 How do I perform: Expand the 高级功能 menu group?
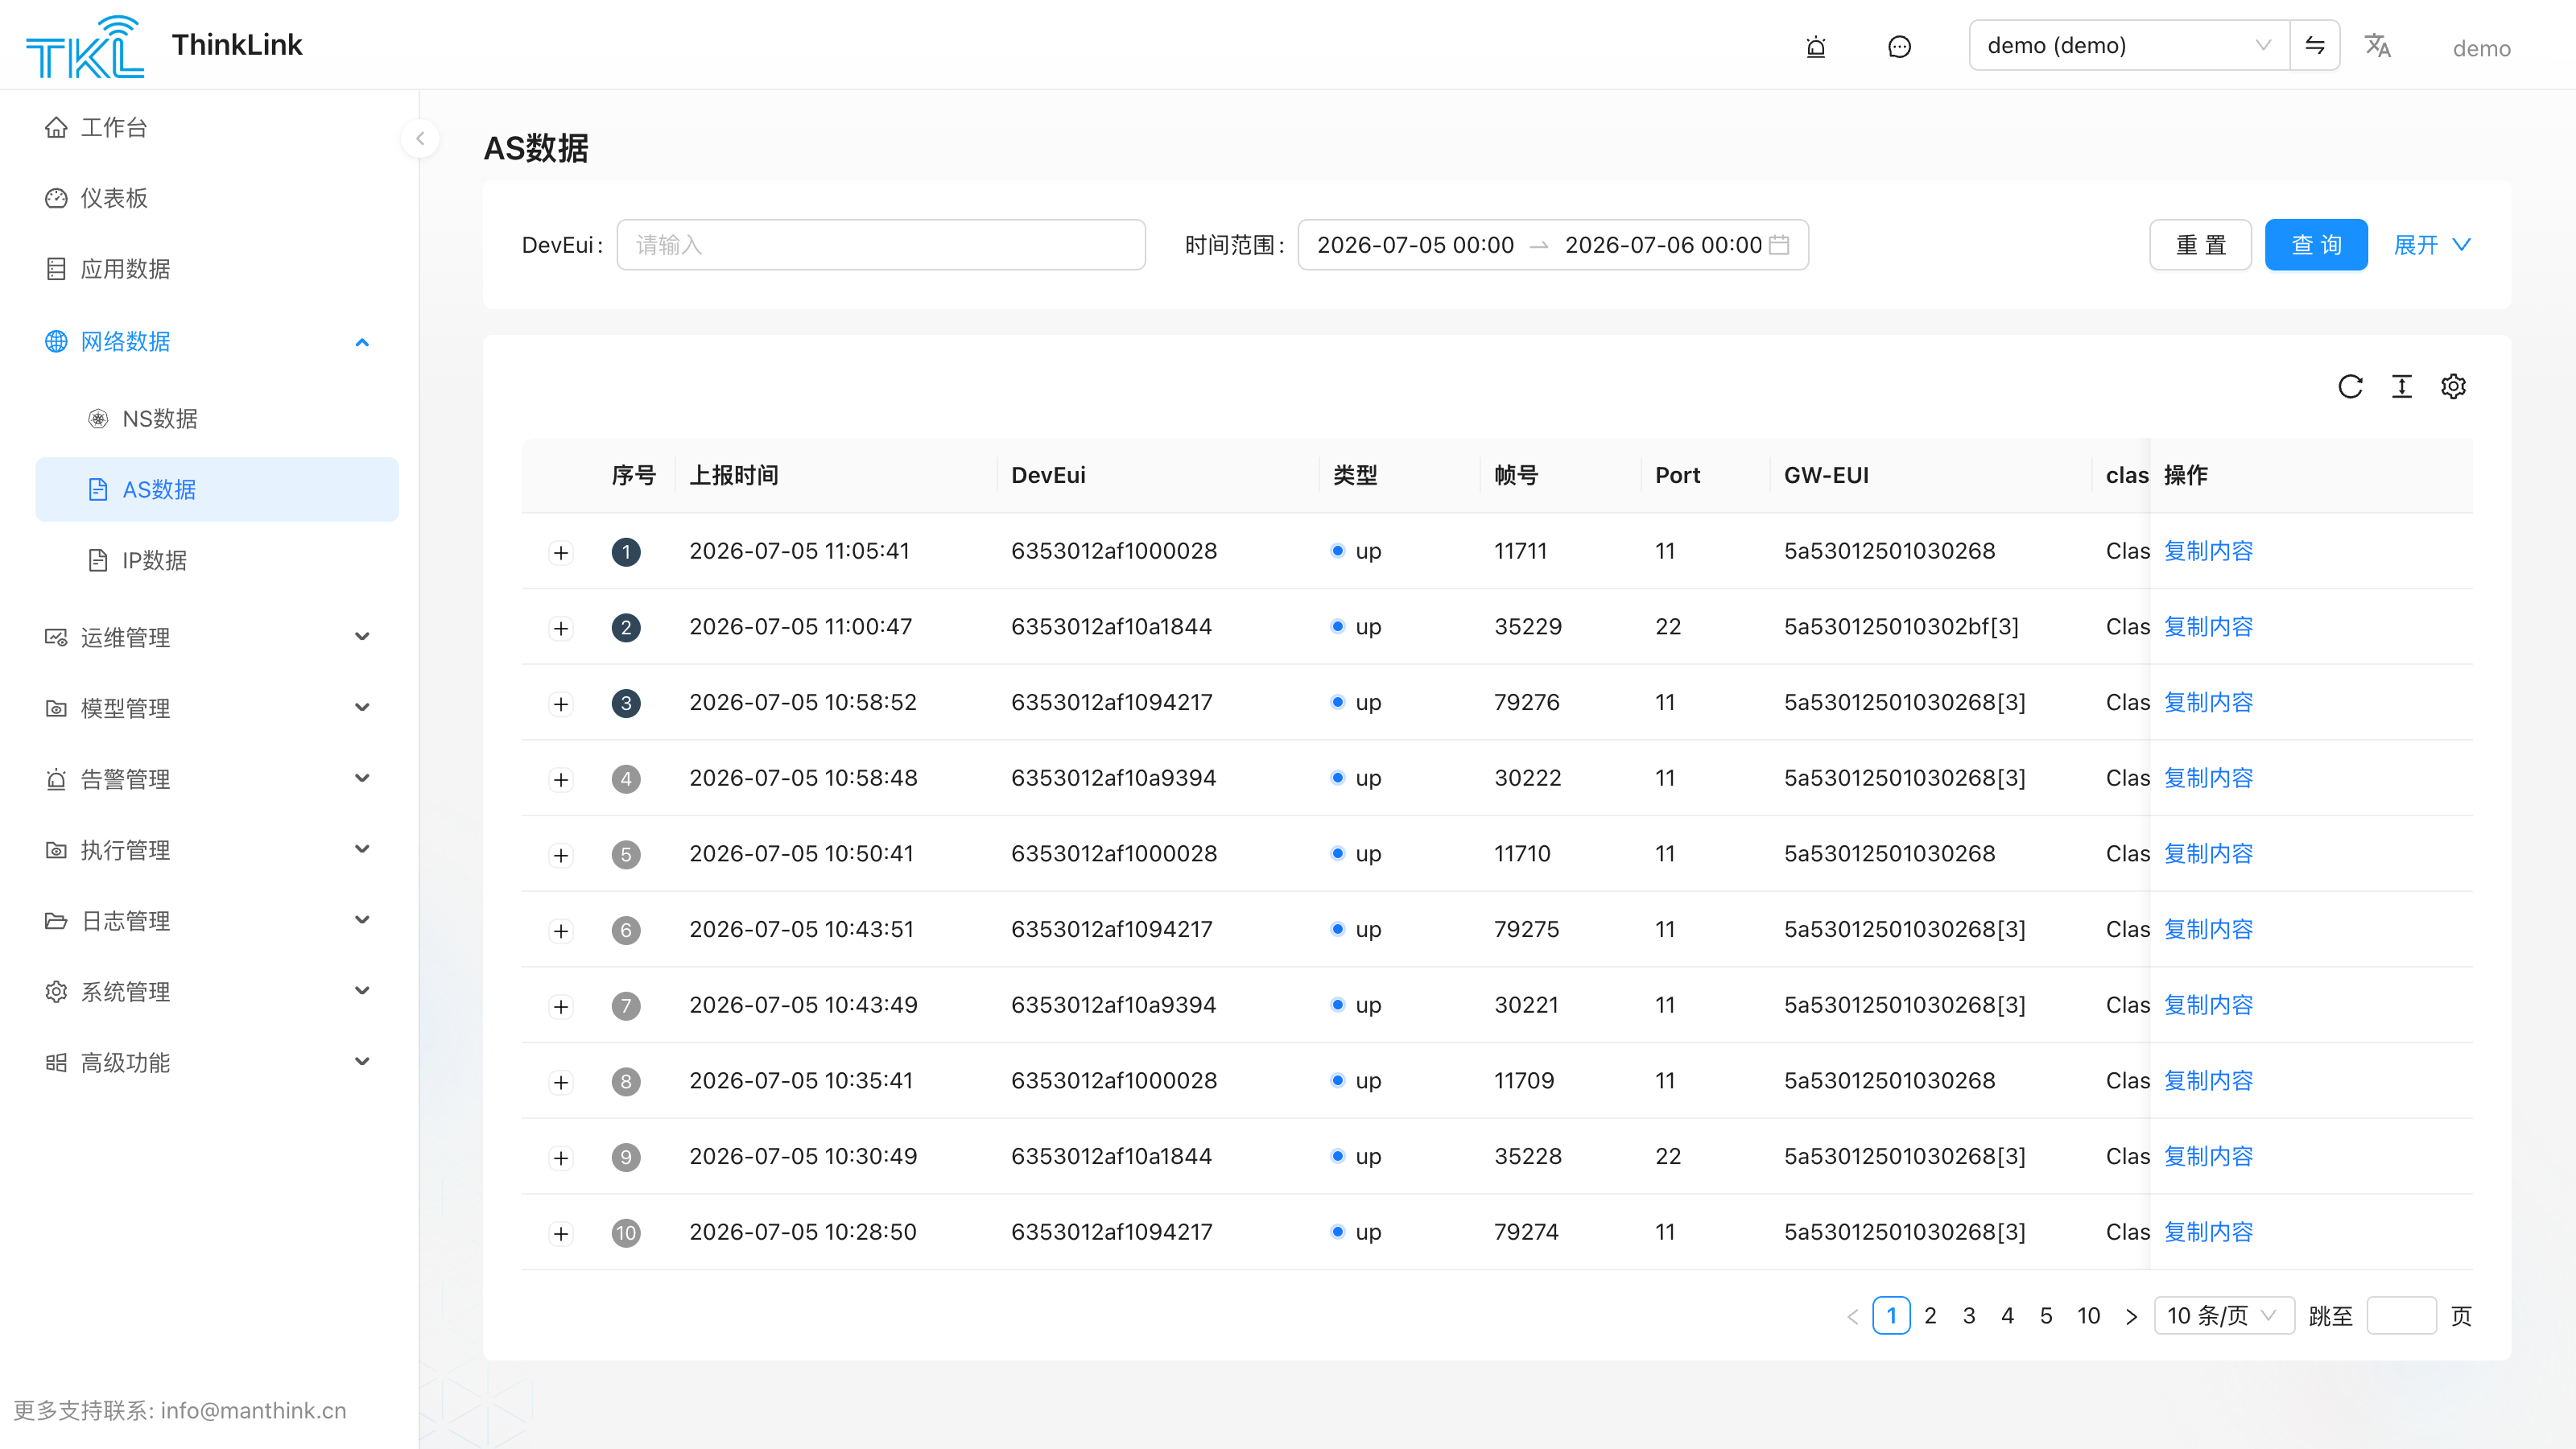362,1063
